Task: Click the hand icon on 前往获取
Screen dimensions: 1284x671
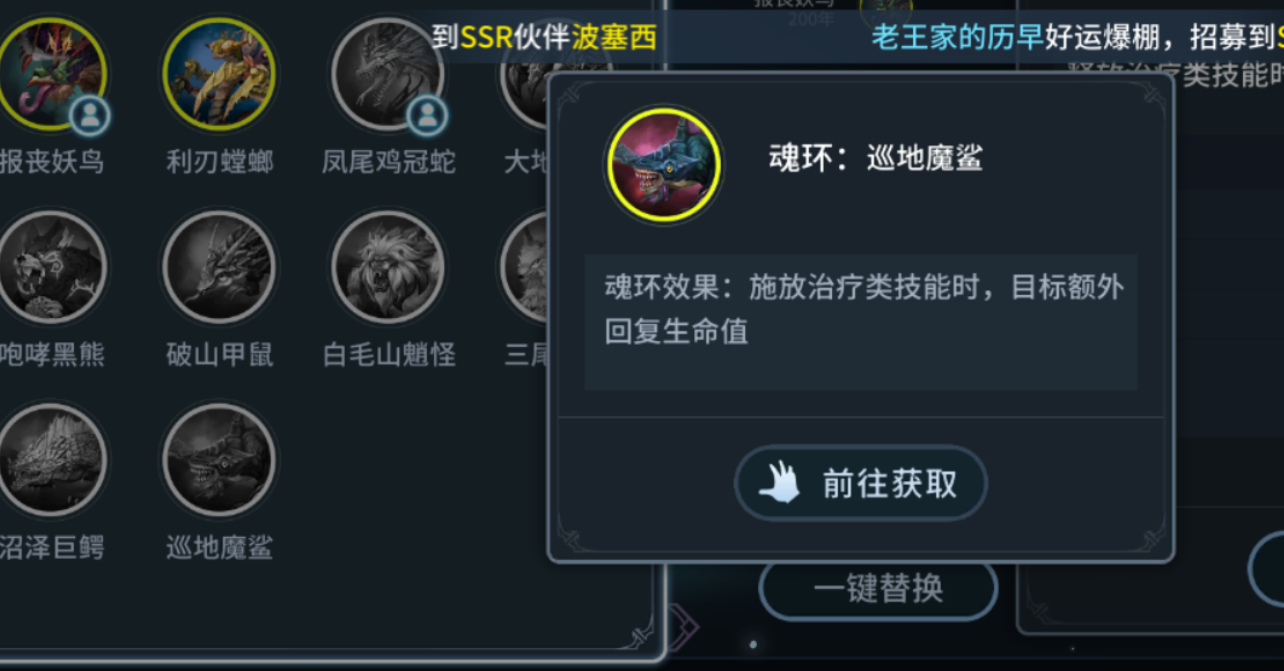Action: pos(779,484)
